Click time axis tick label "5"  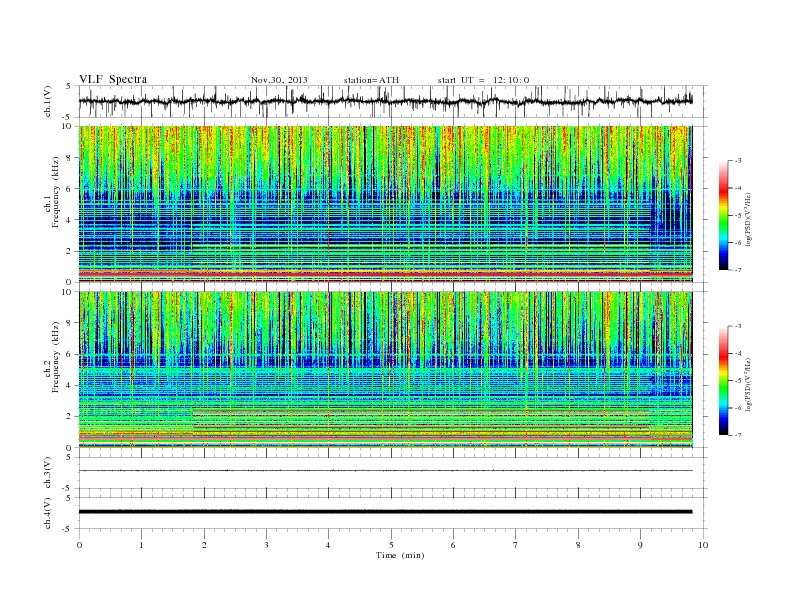pos(391,545)
